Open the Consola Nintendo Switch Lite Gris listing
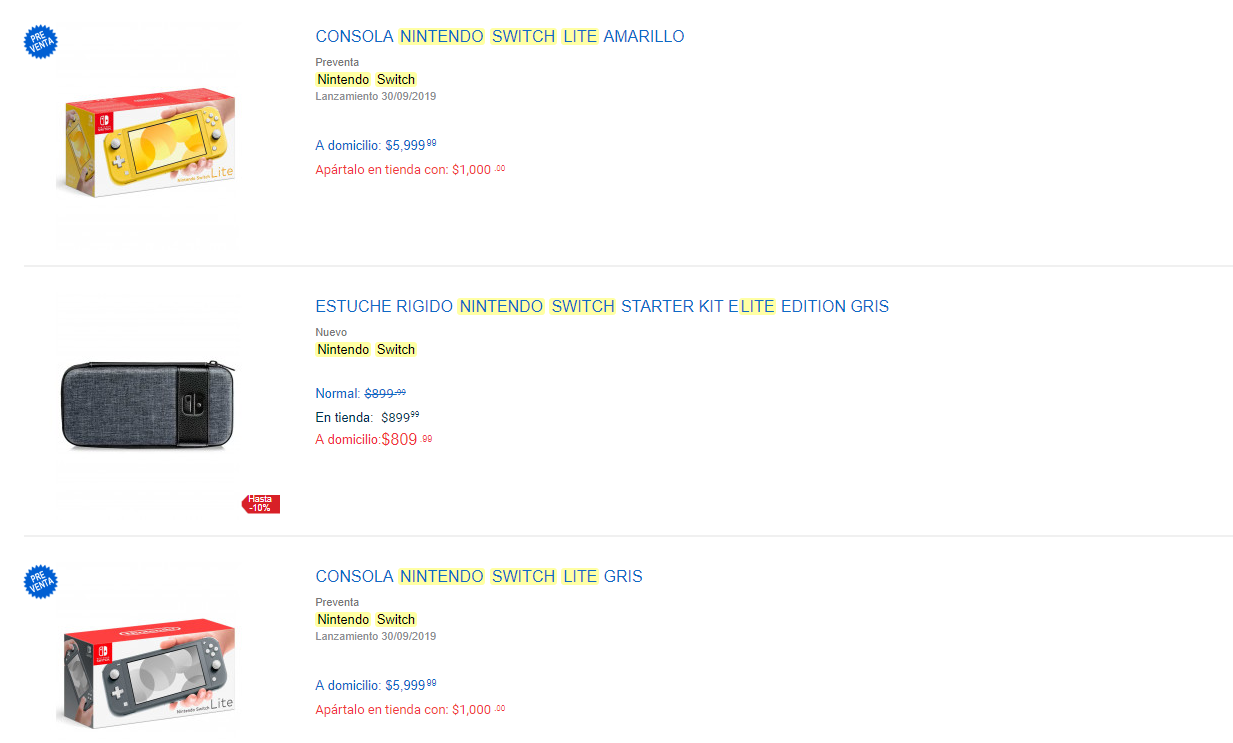Image resolution: width=1233 pixels, height=743 pixels. 478,576
